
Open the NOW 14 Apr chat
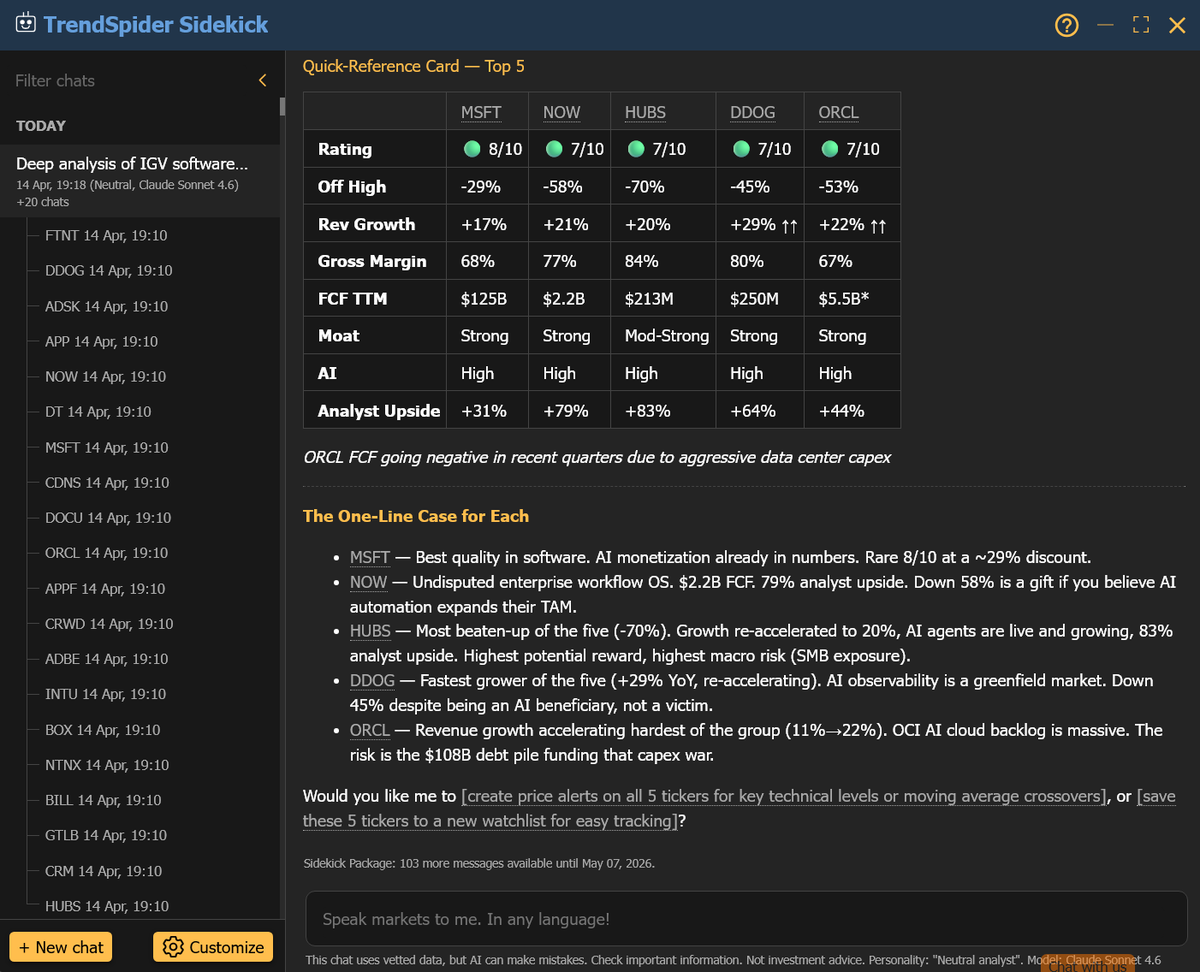pyautogui.click(x=105, y=377)
